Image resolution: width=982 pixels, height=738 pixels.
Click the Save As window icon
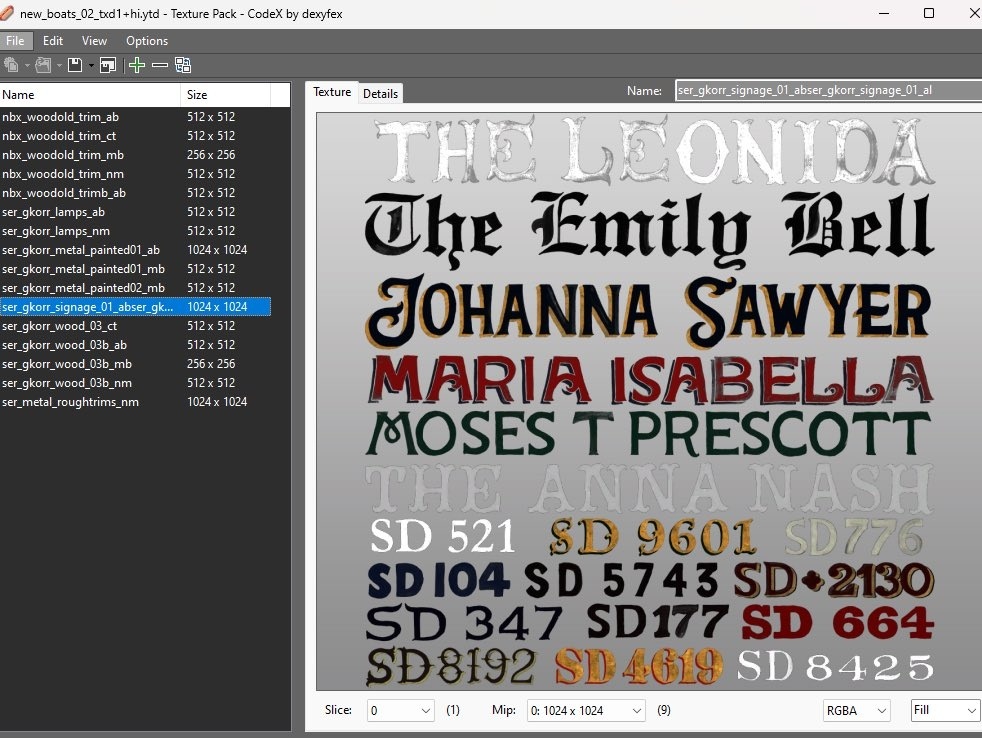[x=108, y=65]
